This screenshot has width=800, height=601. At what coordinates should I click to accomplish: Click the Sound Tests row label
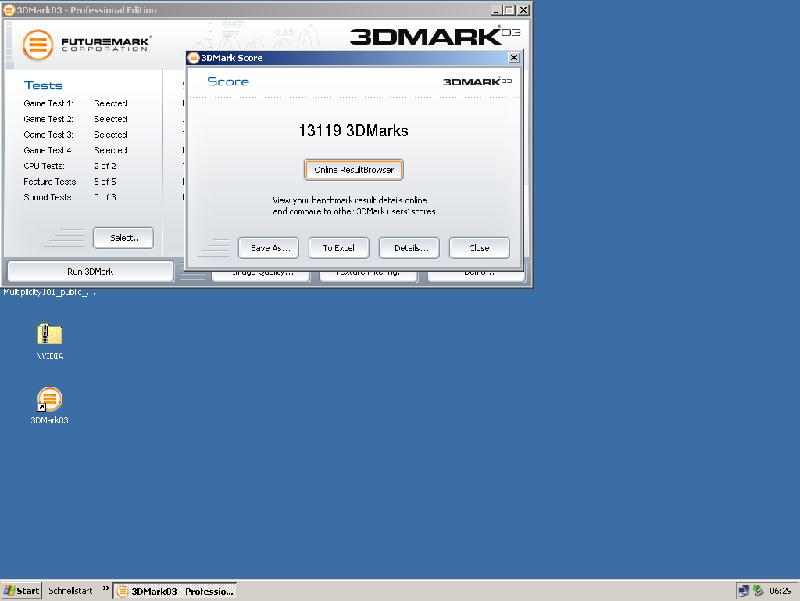[47, 197]
